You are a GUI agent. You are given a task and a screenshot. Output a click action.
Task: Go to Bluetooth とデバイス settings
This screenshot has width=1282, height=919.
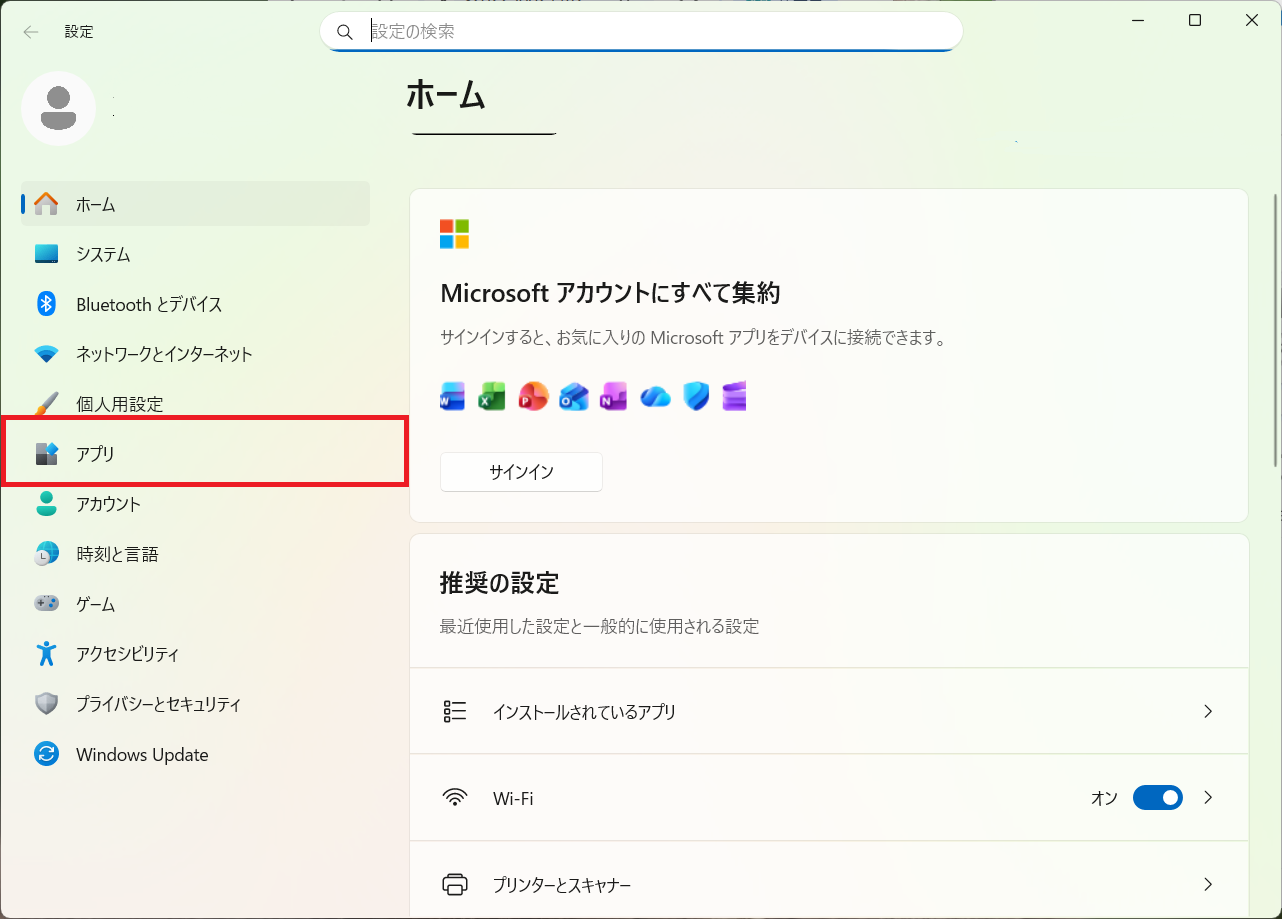(x=196, y=304)
